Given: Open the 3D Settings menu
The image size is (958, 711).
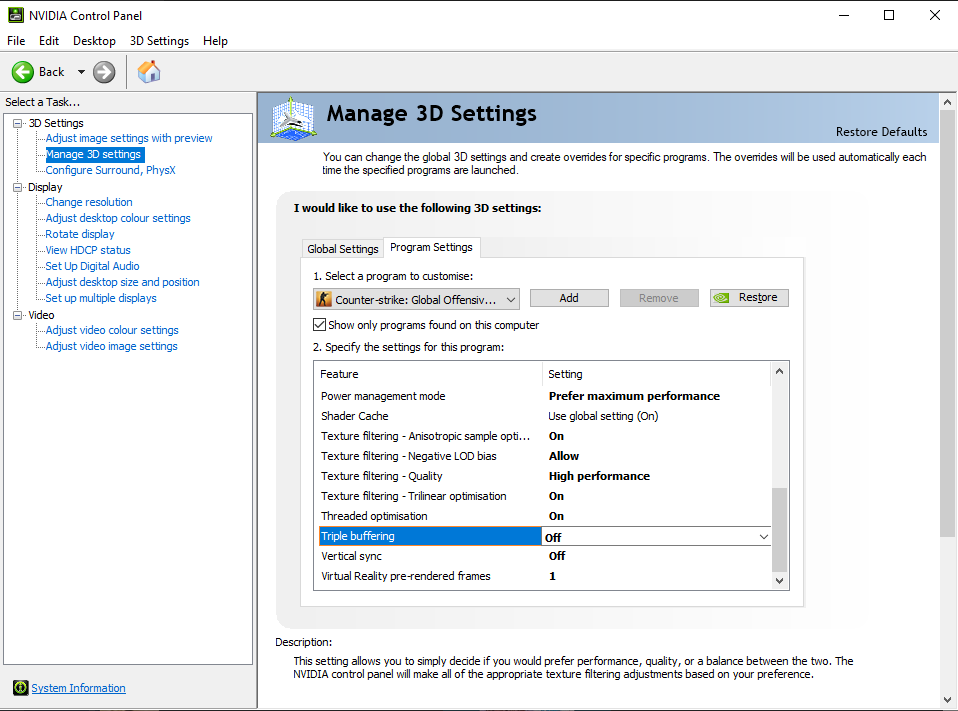Looking at the screenshot, I should [159, 41].
